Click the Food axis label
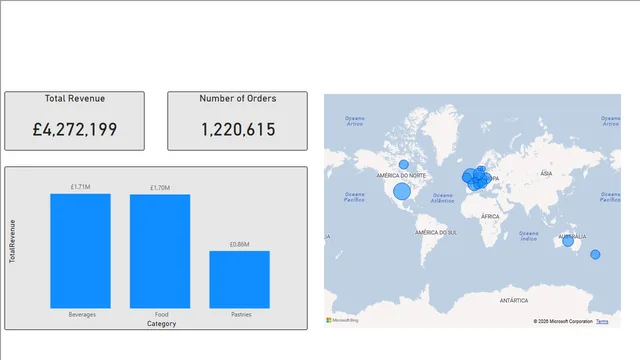Viewport: 640px width, 360px height. pos(162,314)
